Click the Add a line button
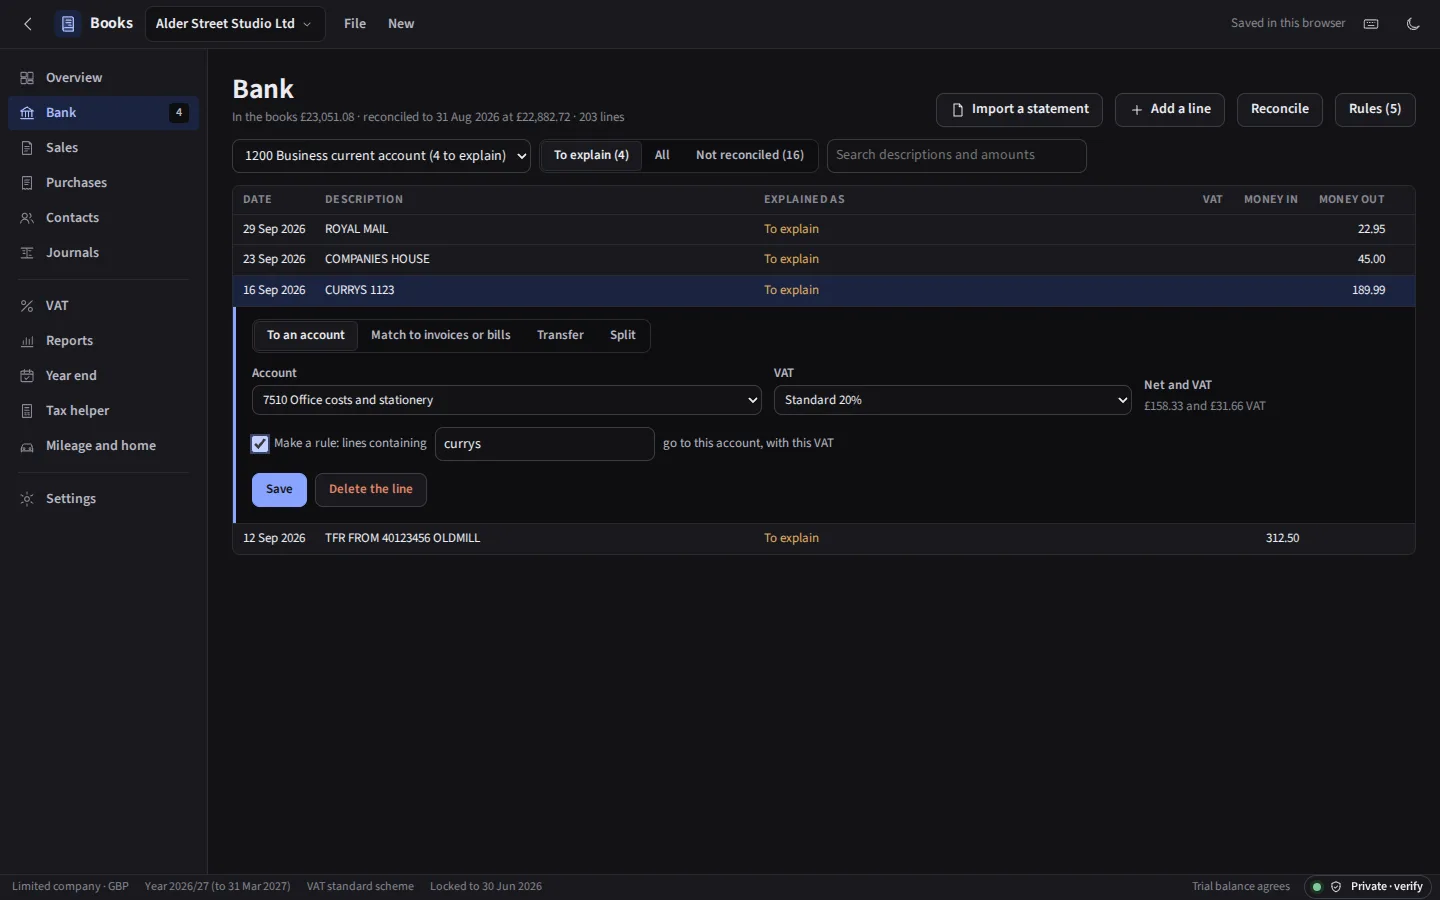Viewport: 1440px width, 900px height. [x=1170, y=110]
